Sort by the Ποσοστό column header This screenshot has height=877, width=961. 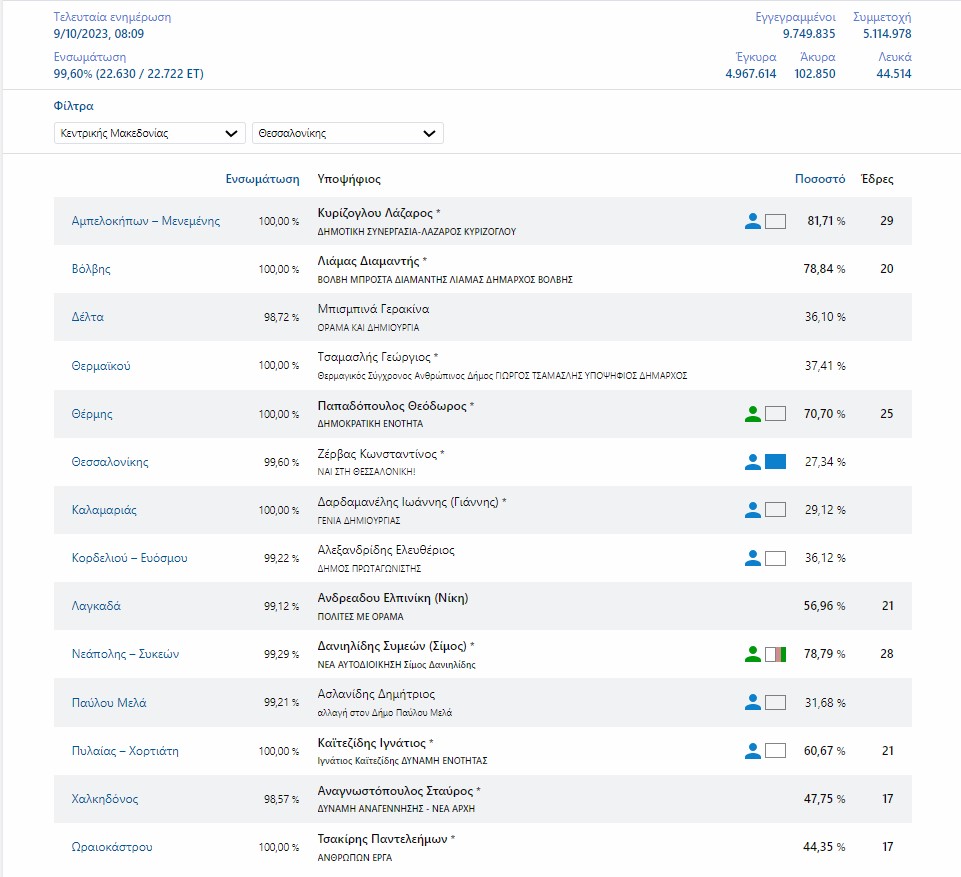click(820, 180)
